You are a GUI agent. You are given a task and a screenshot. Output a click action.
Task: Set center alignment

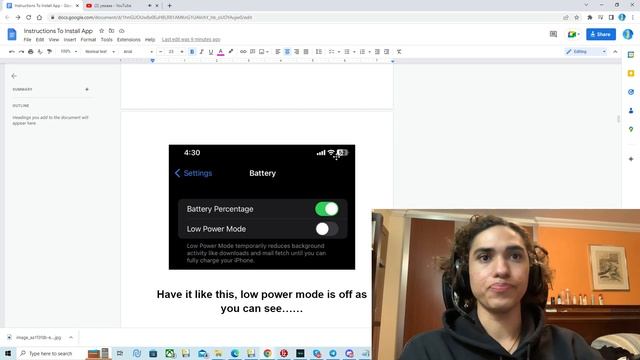click(287, 52)
